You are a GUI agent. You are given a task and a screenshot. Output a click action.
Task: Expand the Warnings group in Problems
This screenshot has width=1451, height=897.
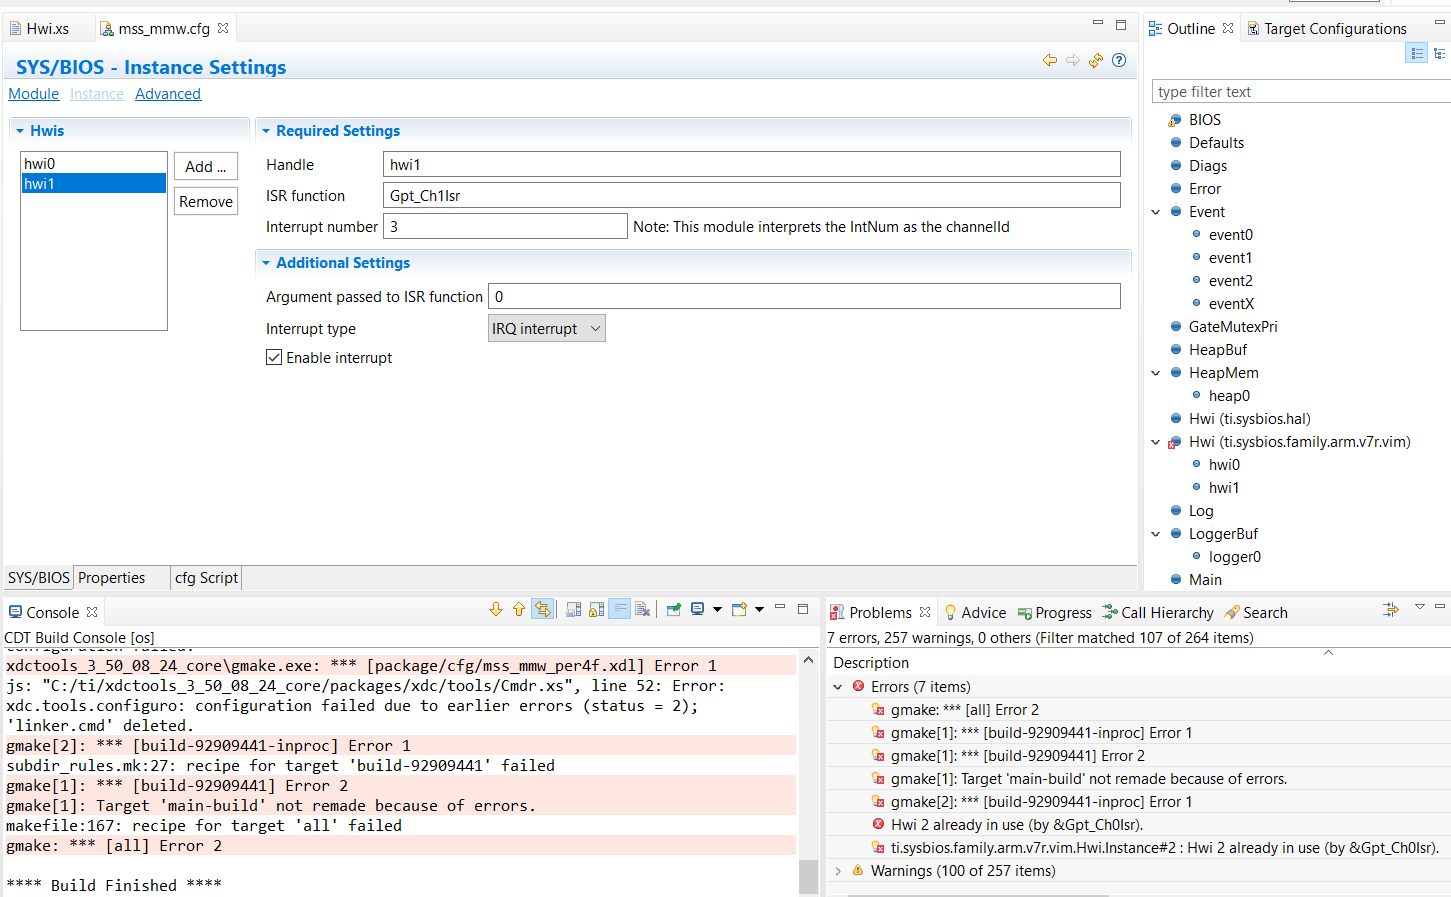(x=838, y=871)
